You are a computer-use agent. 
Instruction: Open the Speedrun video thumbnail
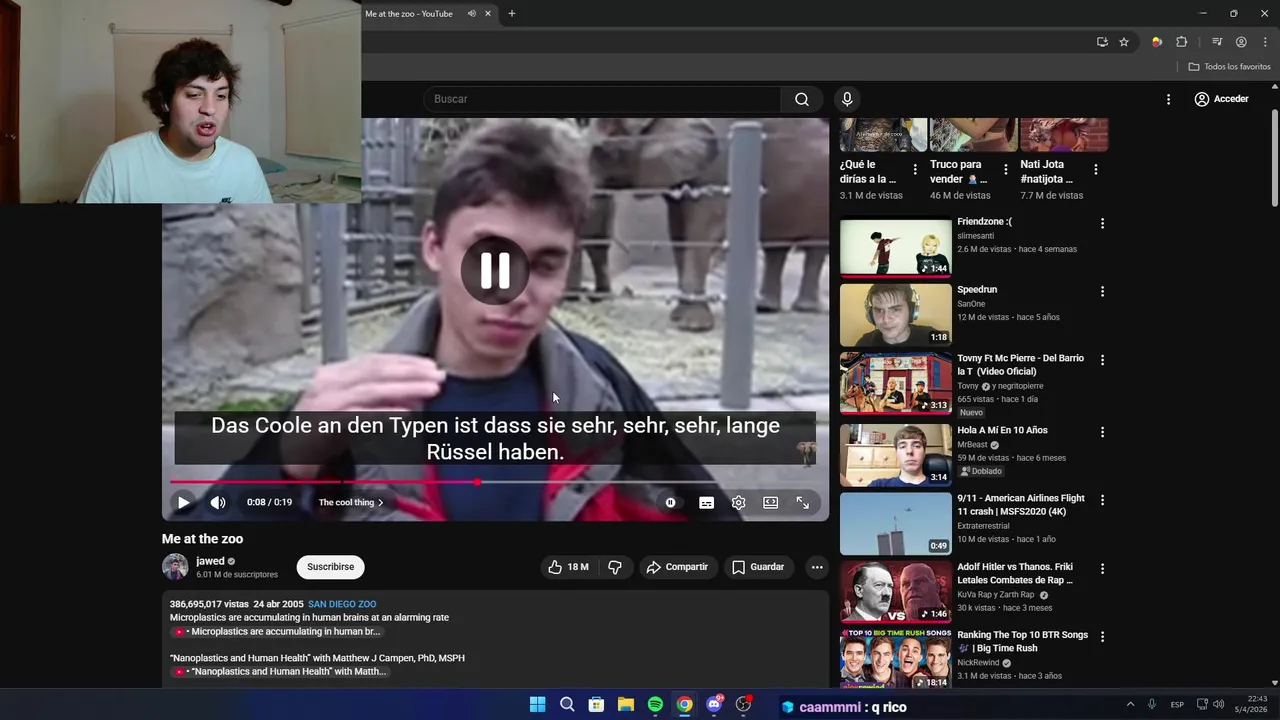896,315
